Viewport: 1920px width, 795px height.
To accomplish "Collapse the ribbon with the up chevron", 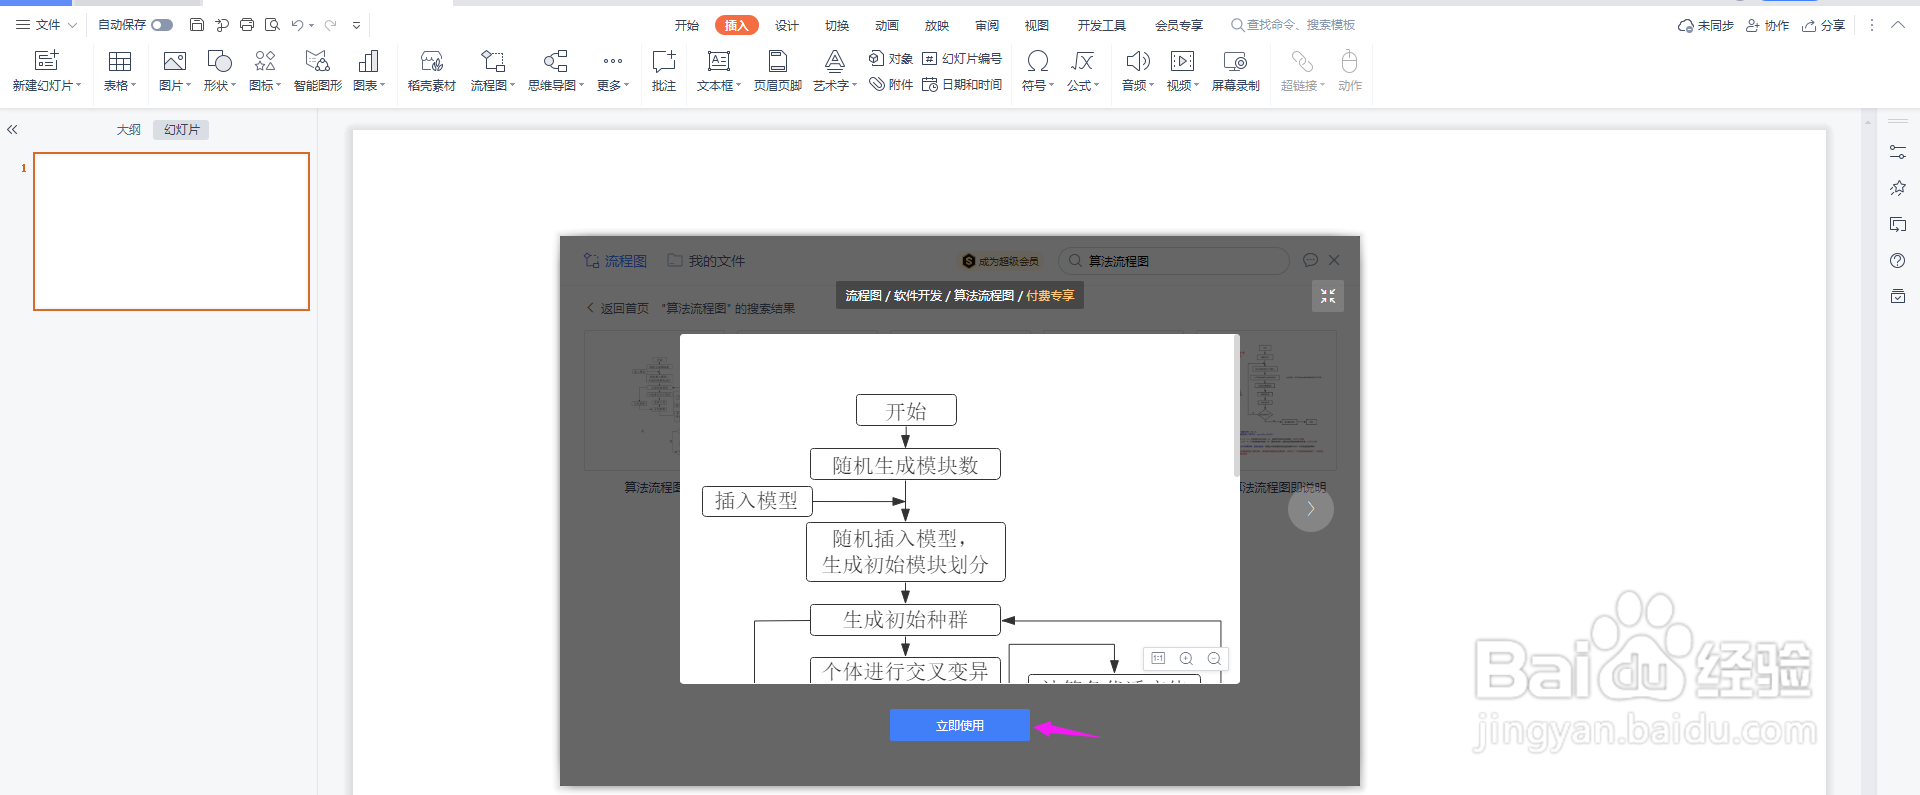I will tap(1898, 25).
